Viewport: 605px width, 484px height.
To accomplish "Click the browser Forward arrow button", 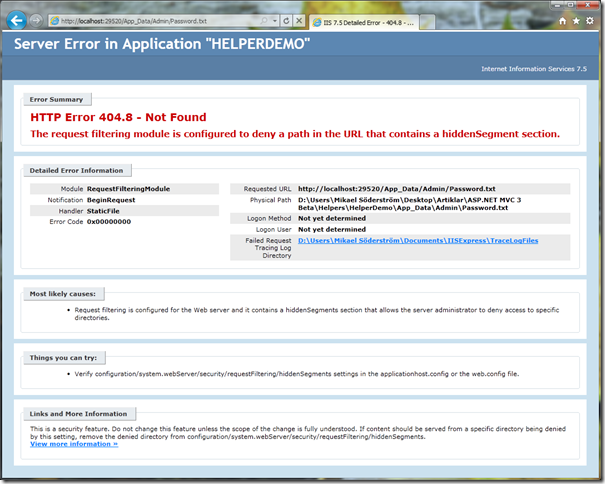I will tap(36, 20).
